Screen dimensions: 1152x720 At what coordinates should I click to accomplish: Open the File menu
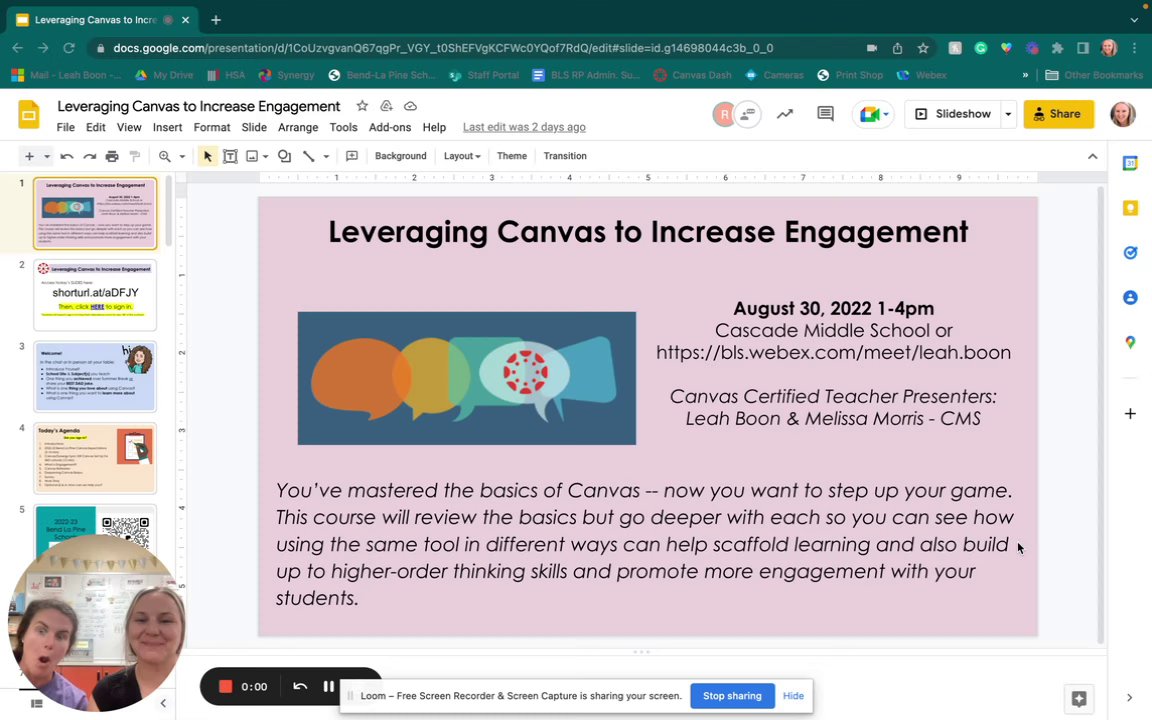click(x=65, y=127)
